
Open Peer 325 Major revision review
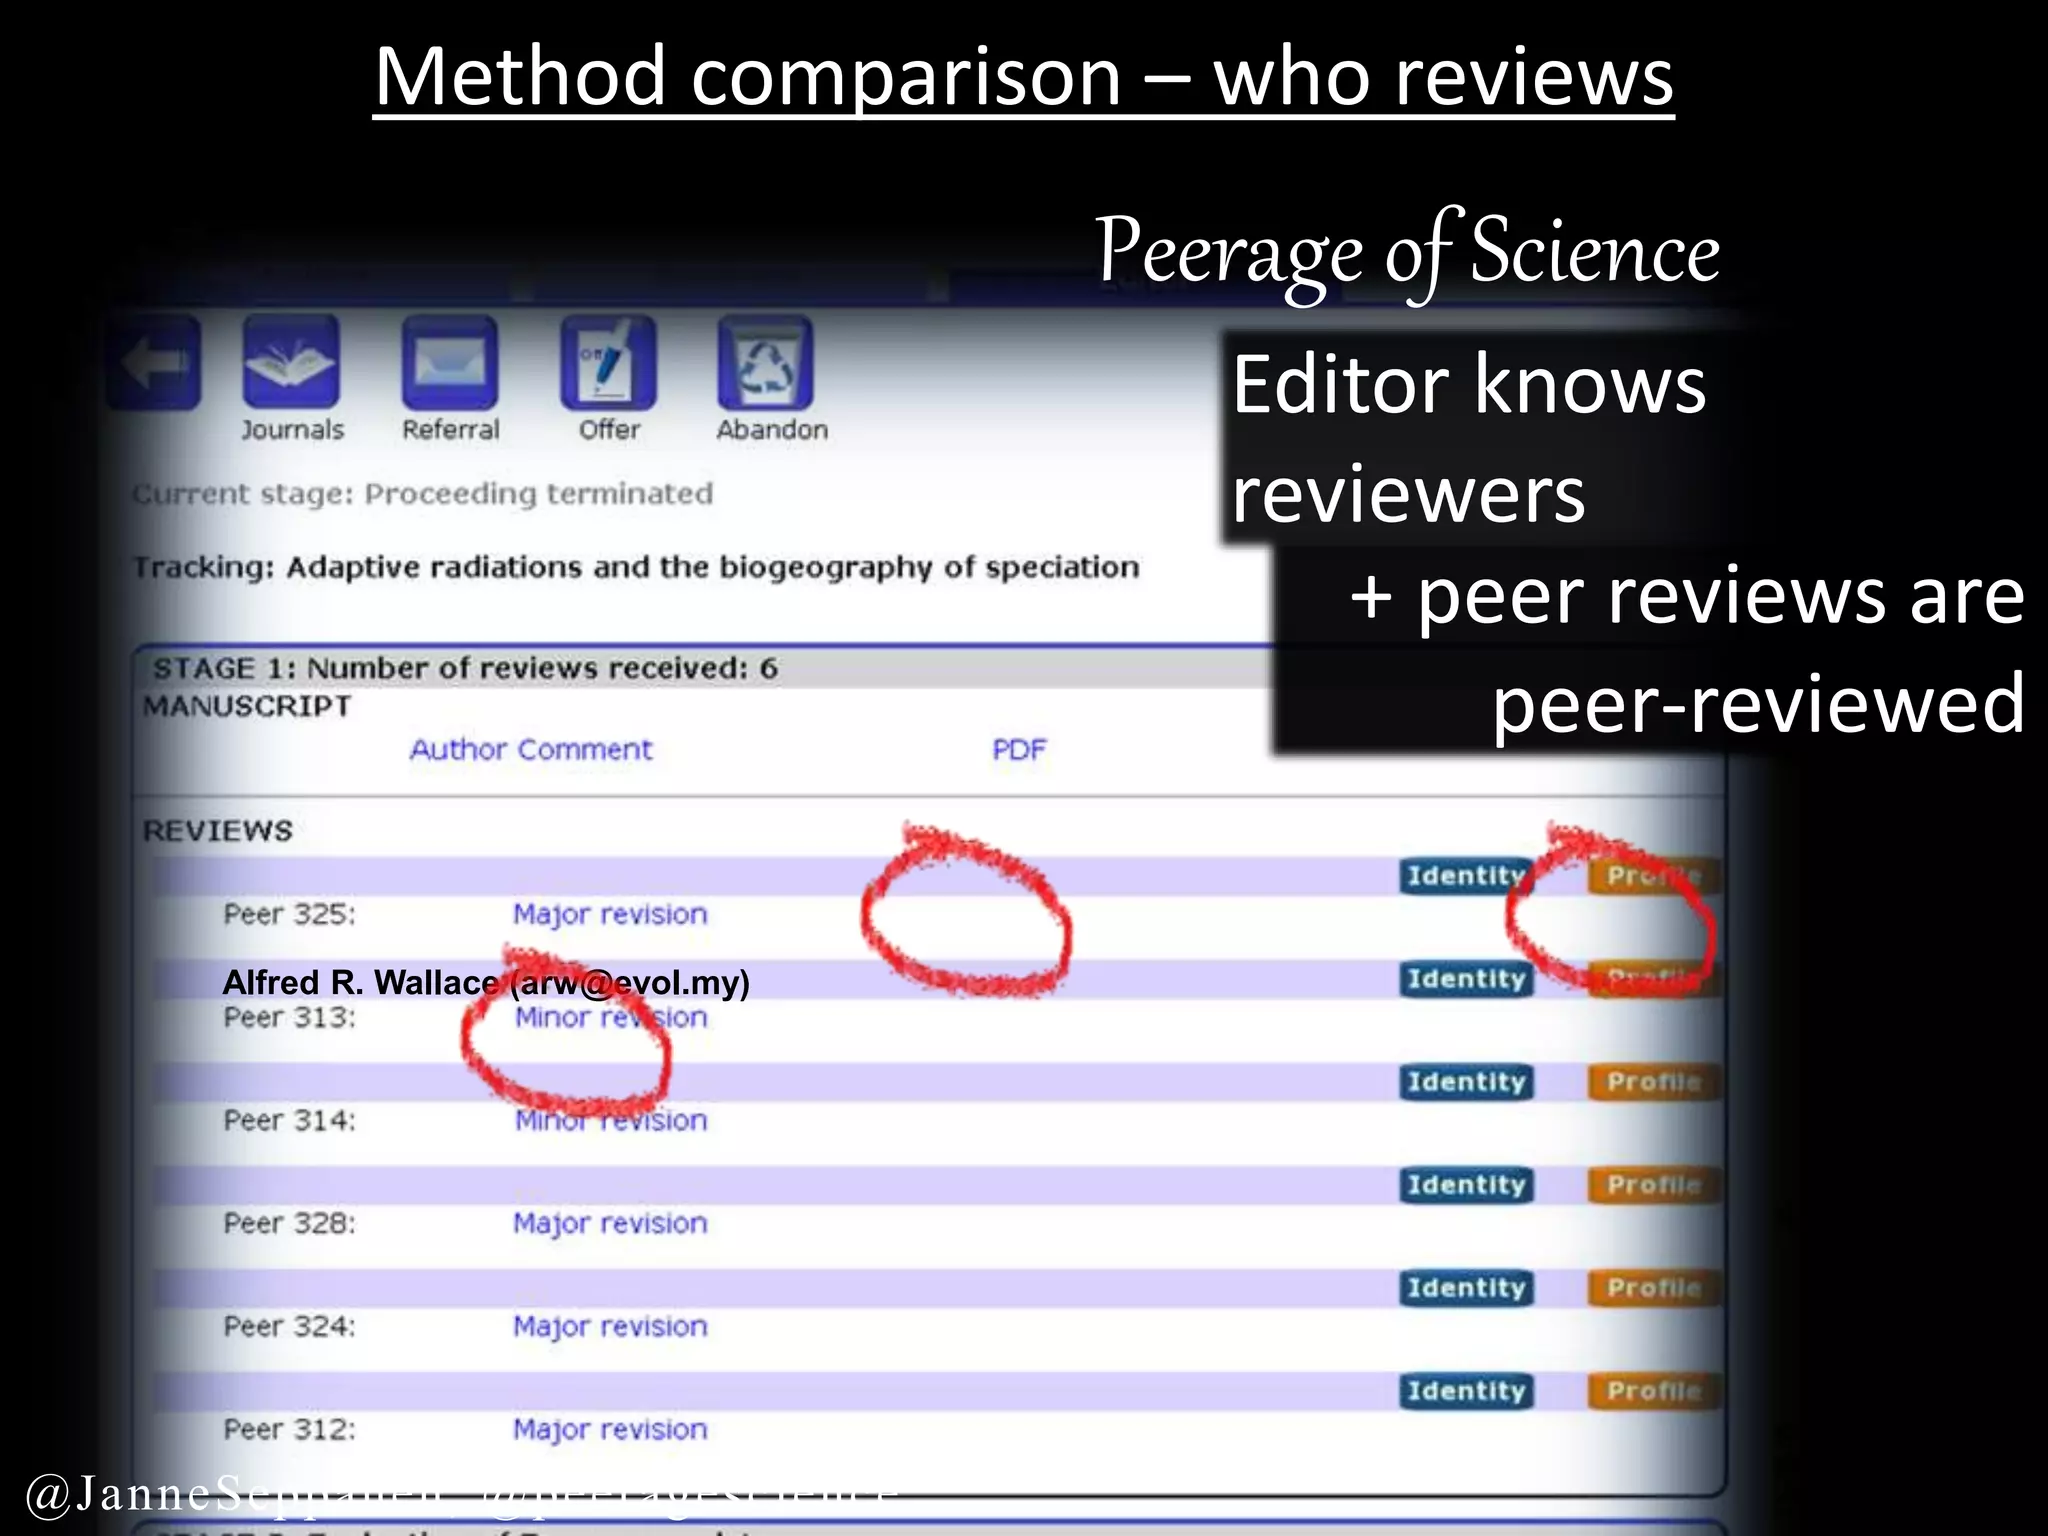pos(610,914)
